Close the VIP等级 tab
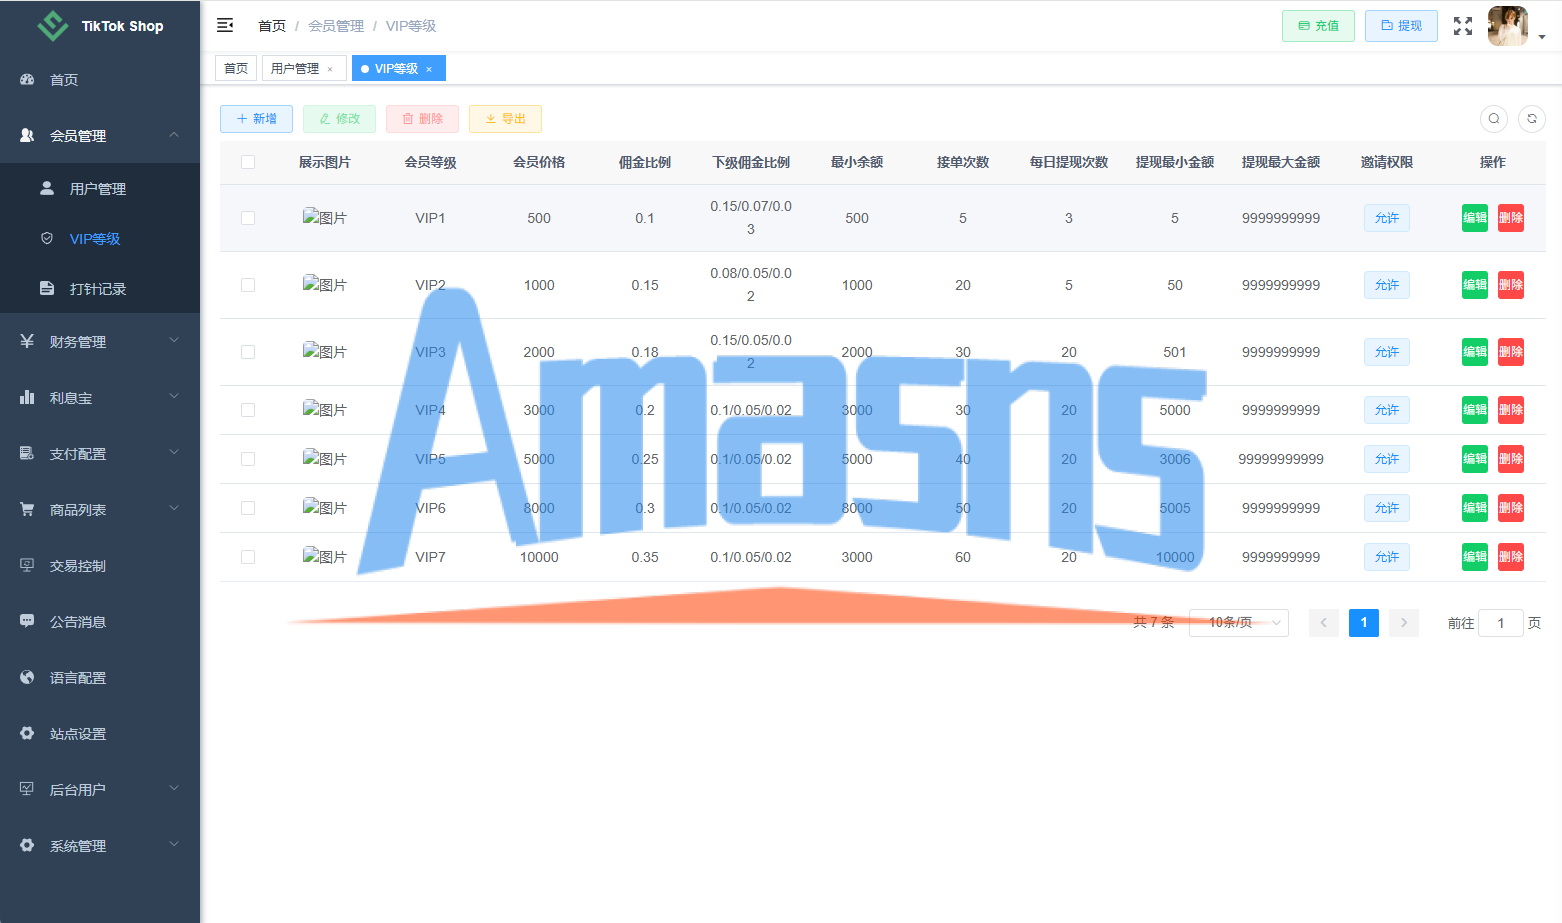The width and height of the screenshot is (1562, 923). pos(429,69)
